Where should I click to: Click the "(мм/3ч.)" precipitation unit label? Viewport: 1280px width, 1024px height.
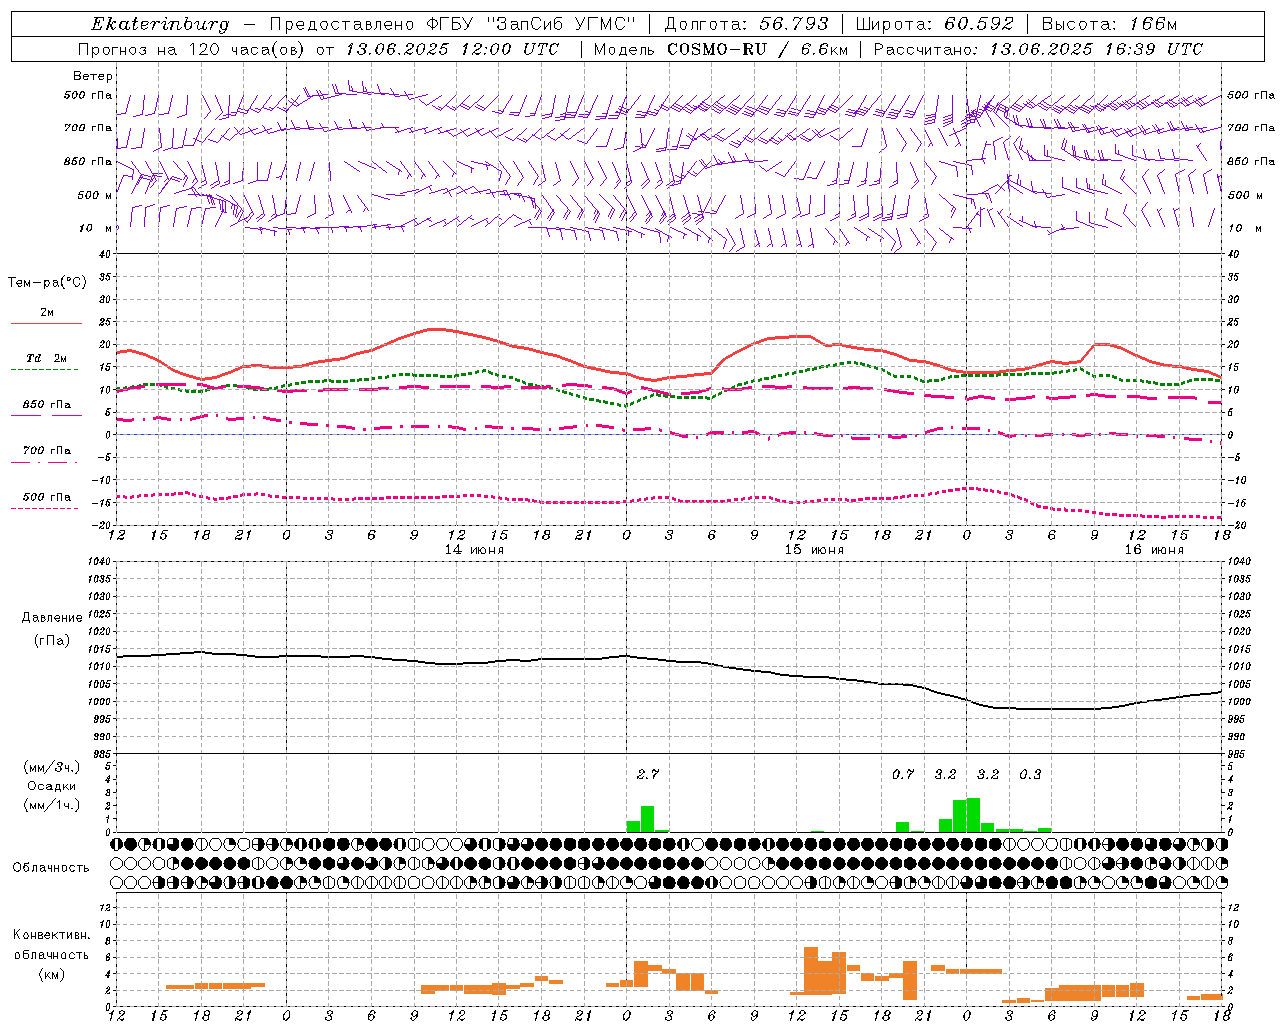point(52,767)
